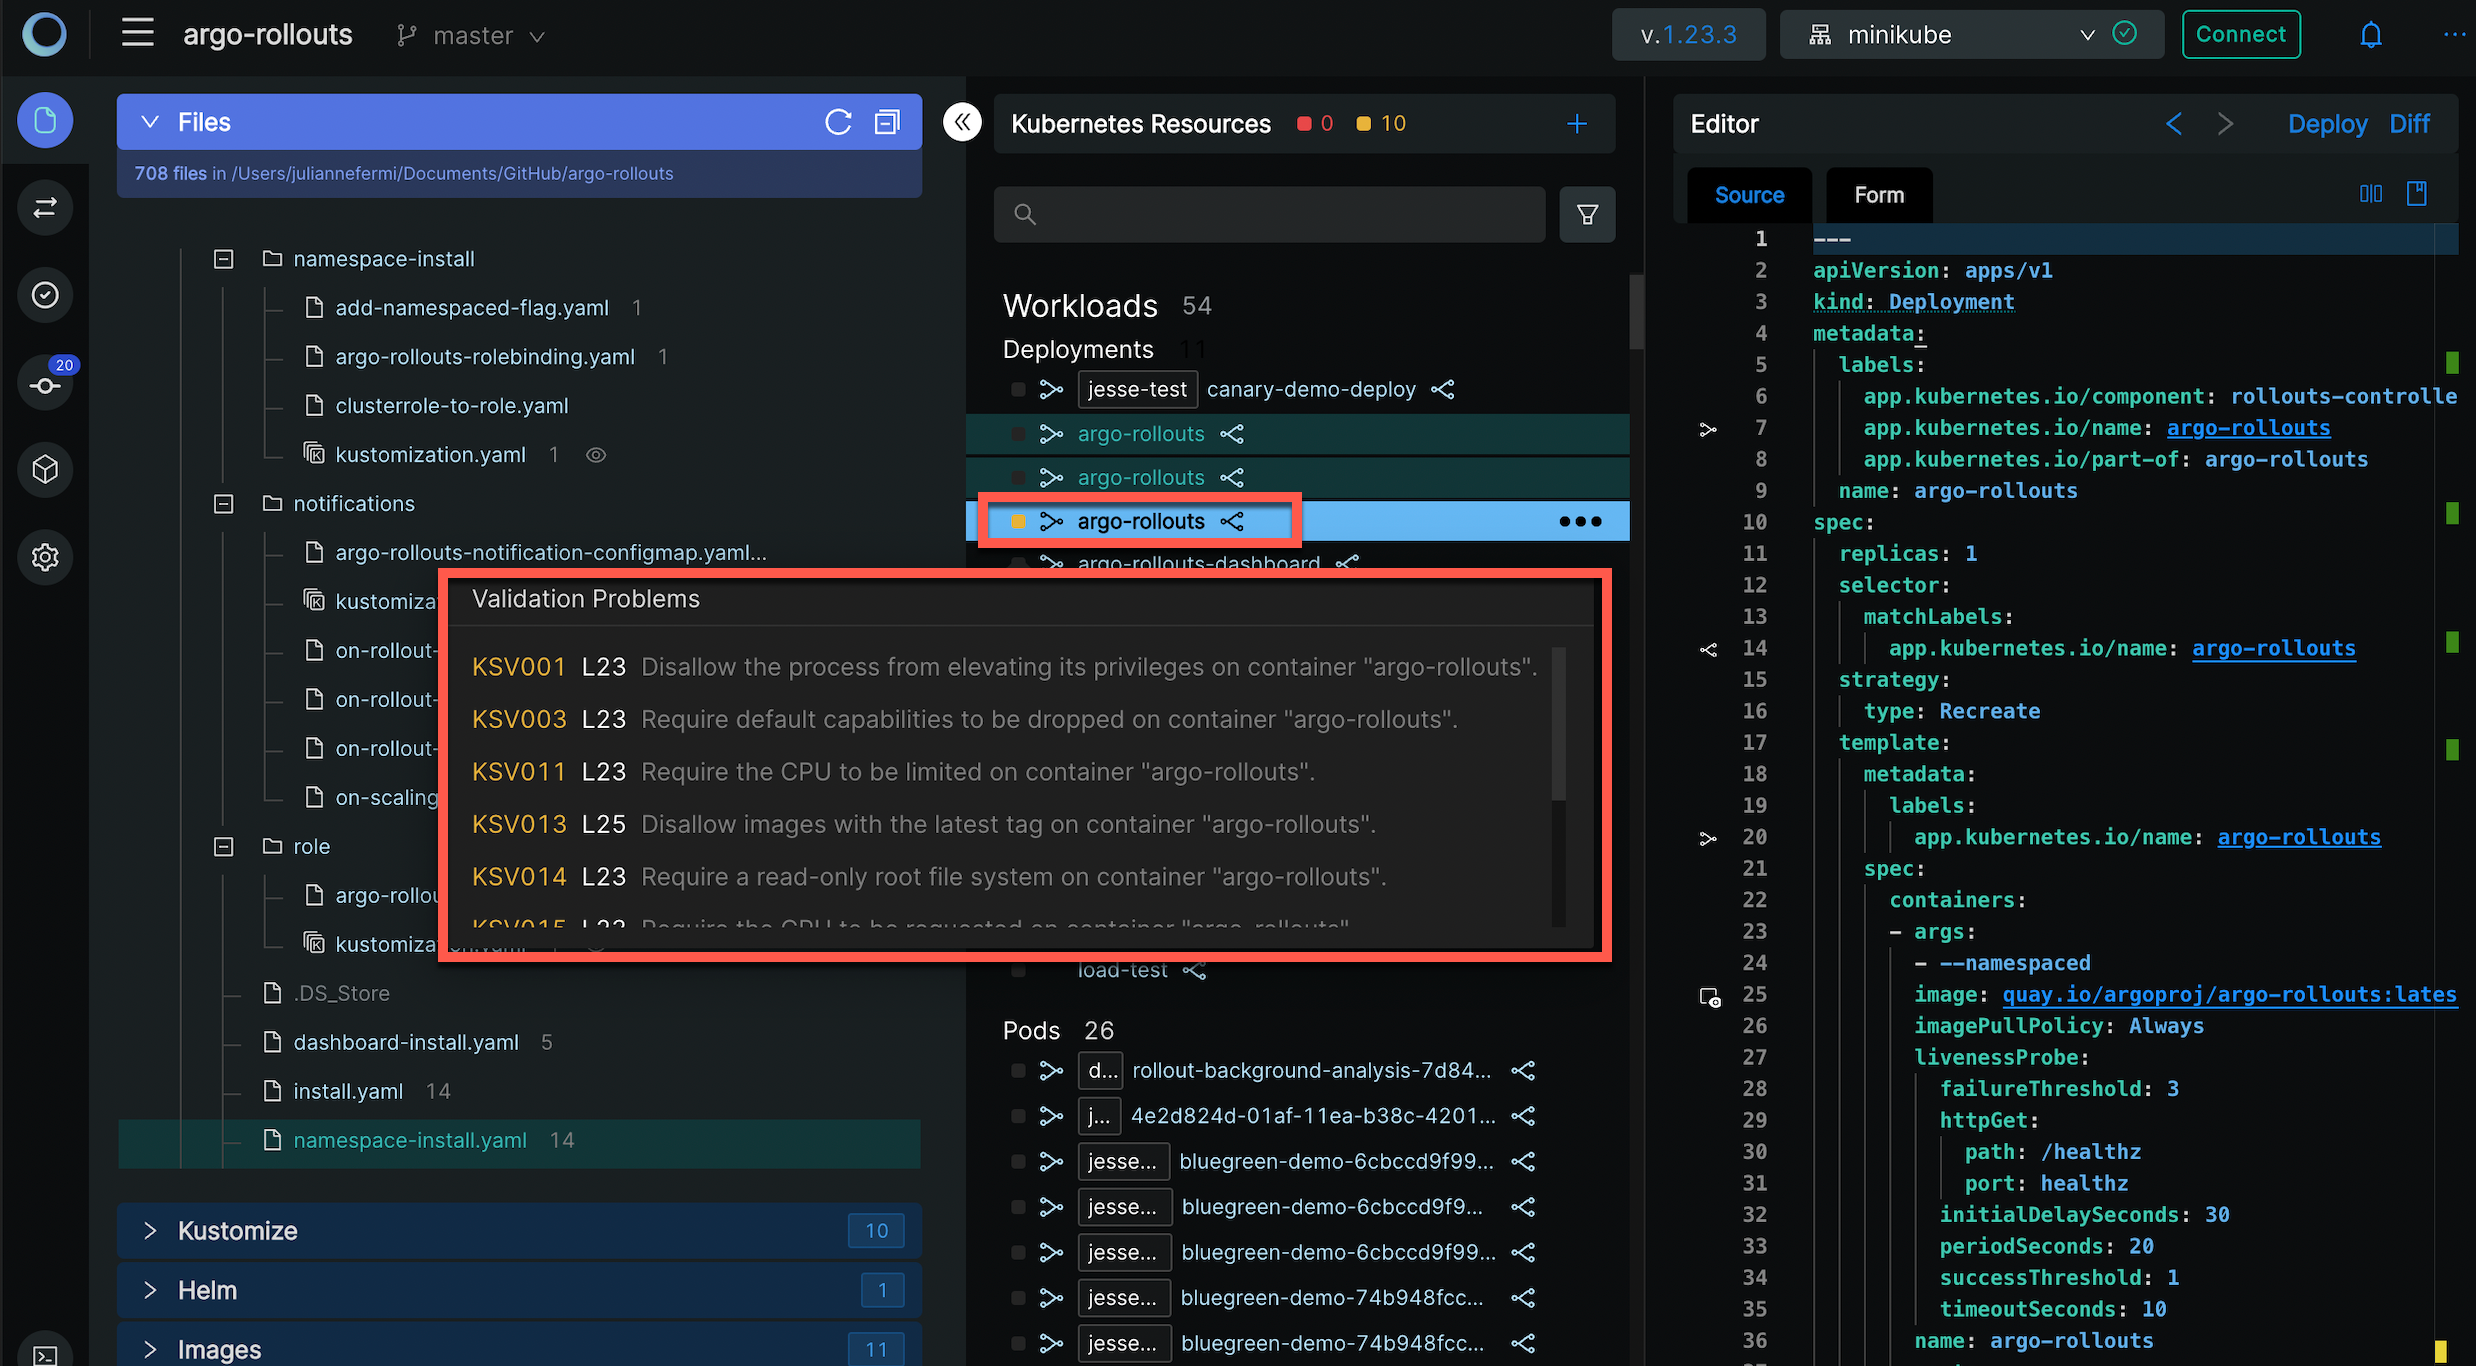
Task: Click the yellow warnings count 10
Action: [x=1381, y=123]
